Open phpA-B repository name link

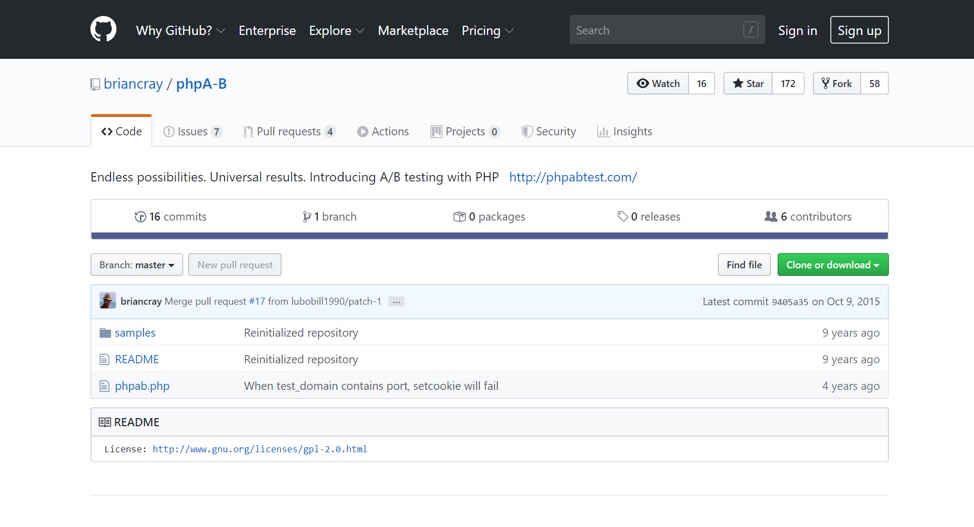click(x=201, y=84)
